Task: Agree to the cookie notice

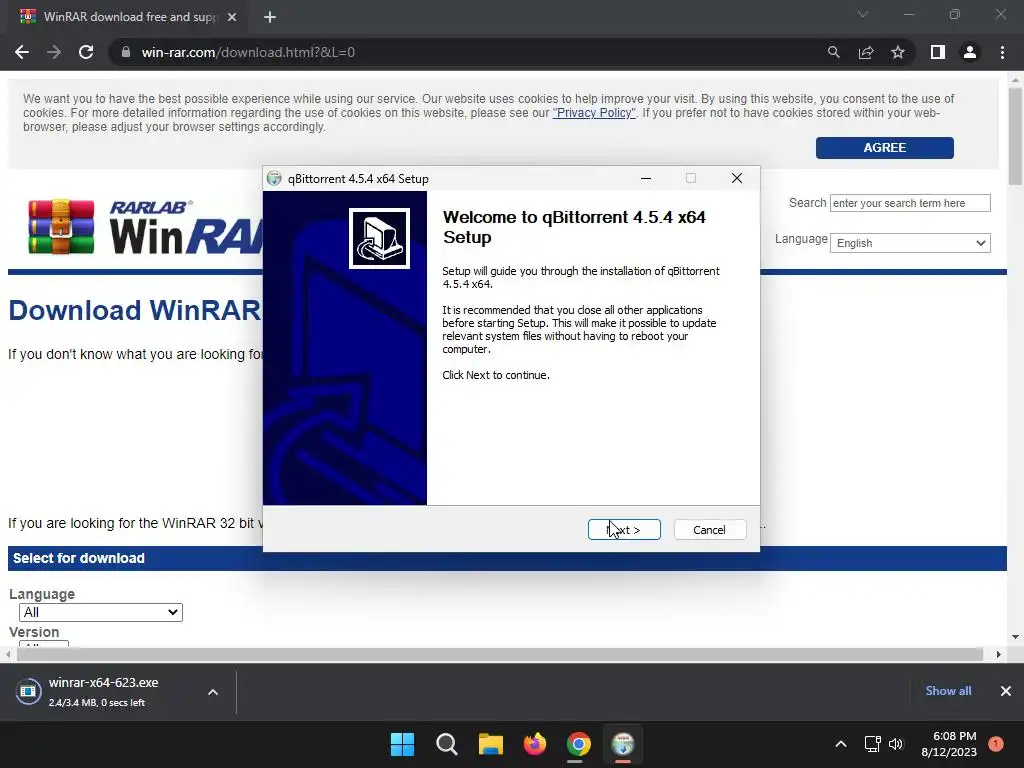Action: click(884, 148)
